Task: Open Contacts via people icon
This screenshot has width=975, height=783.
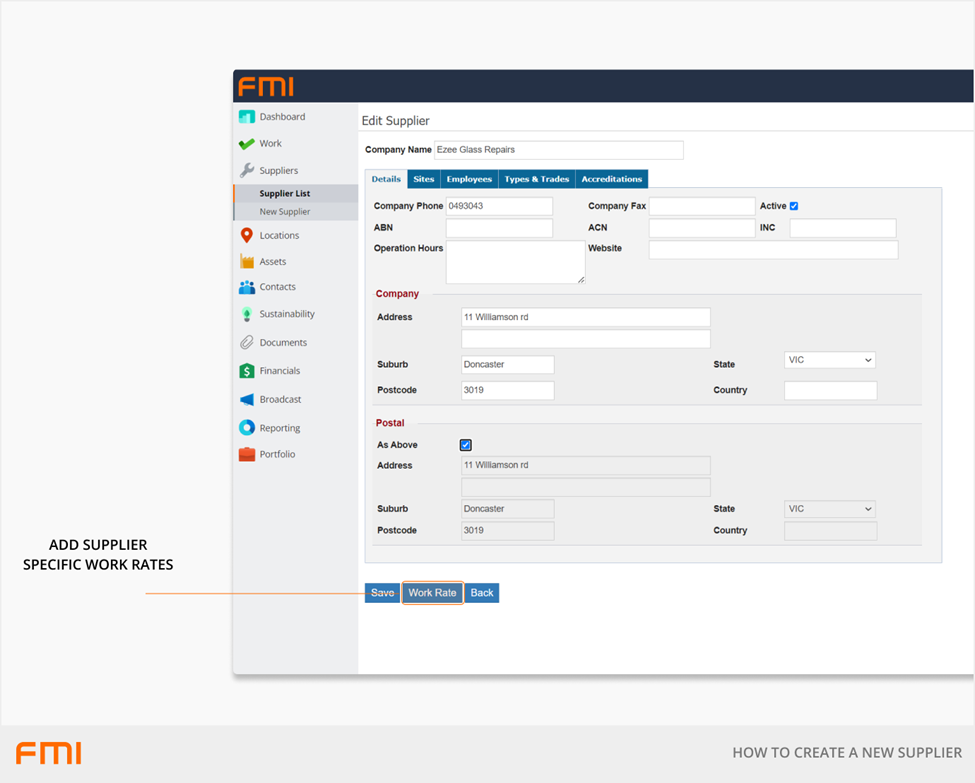Action: point(246,287)
